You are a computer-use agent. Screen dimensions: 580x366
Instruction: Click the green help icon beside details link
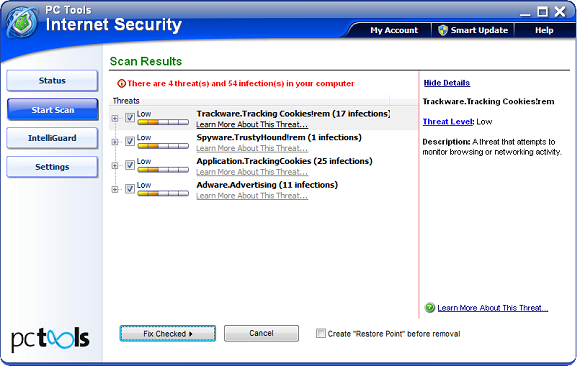pyautogui.click(x=429, y=308)
